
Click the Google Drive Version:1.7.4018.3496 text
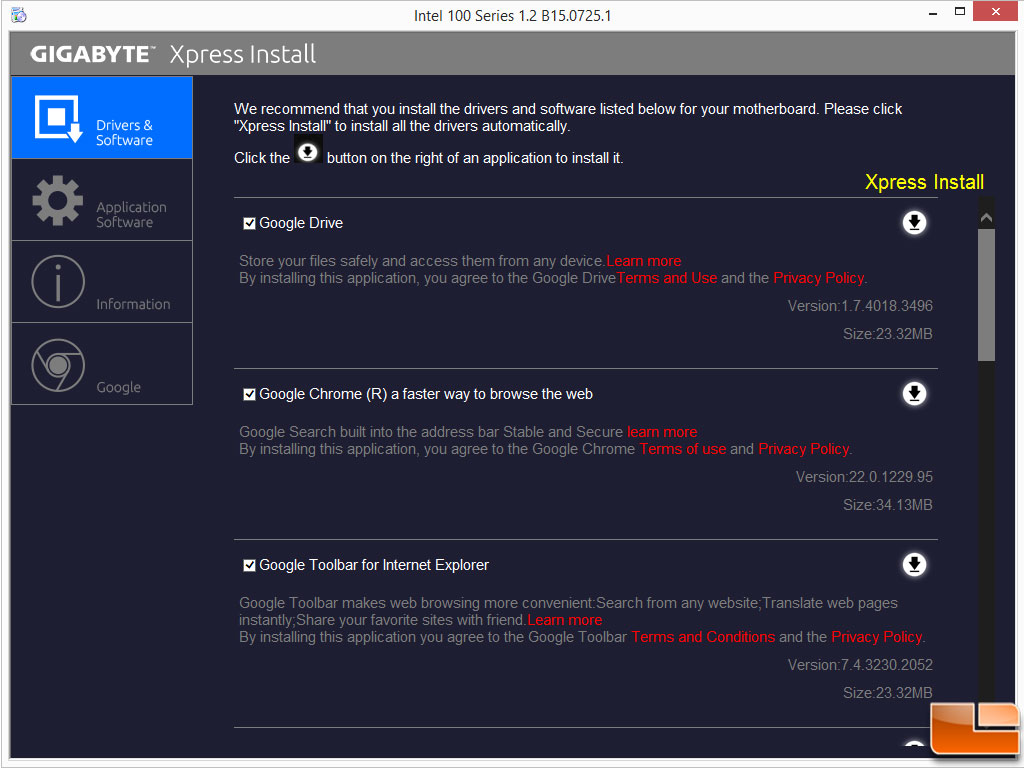pos(860,306)
